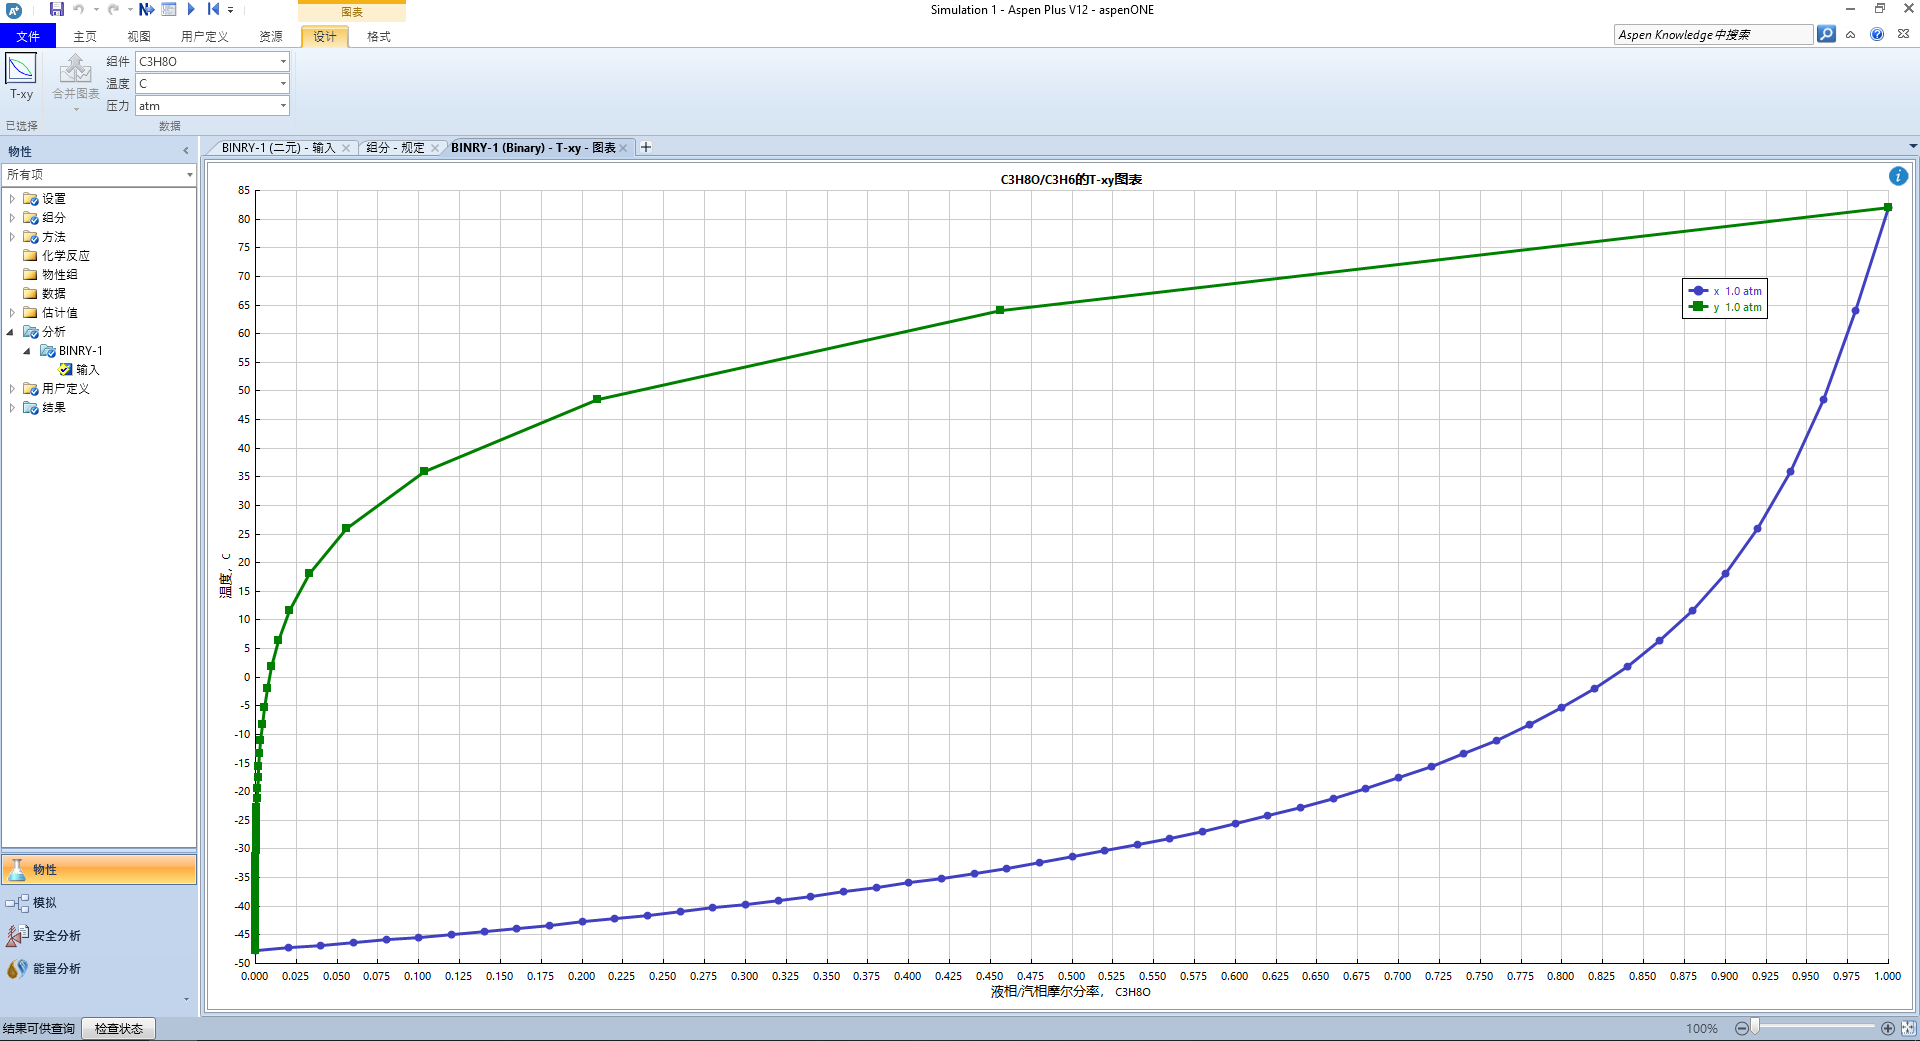This screenshot has width=1920, height=1041.
Task: Switch to the 视图 ribbon tab
Action: coord(139,36)
